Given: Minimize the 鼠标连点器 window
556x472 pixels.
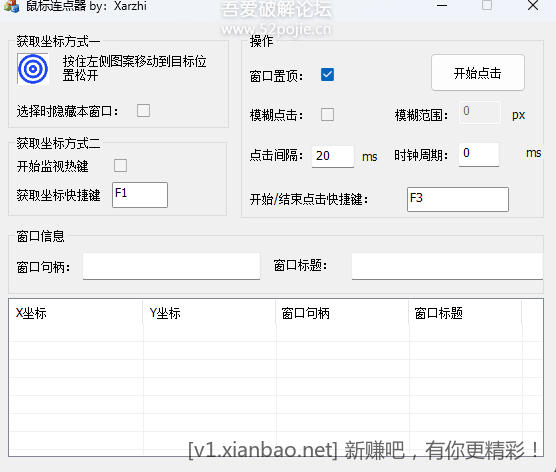Looking at the screenshot, I should [x=442, y=6].
